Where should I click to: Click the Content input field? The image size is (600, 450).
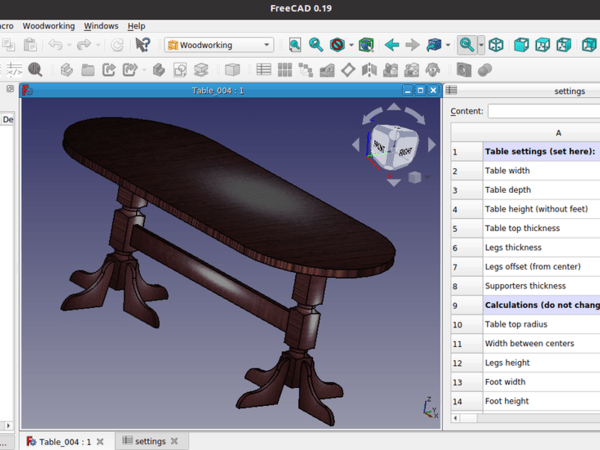(543, 111)
